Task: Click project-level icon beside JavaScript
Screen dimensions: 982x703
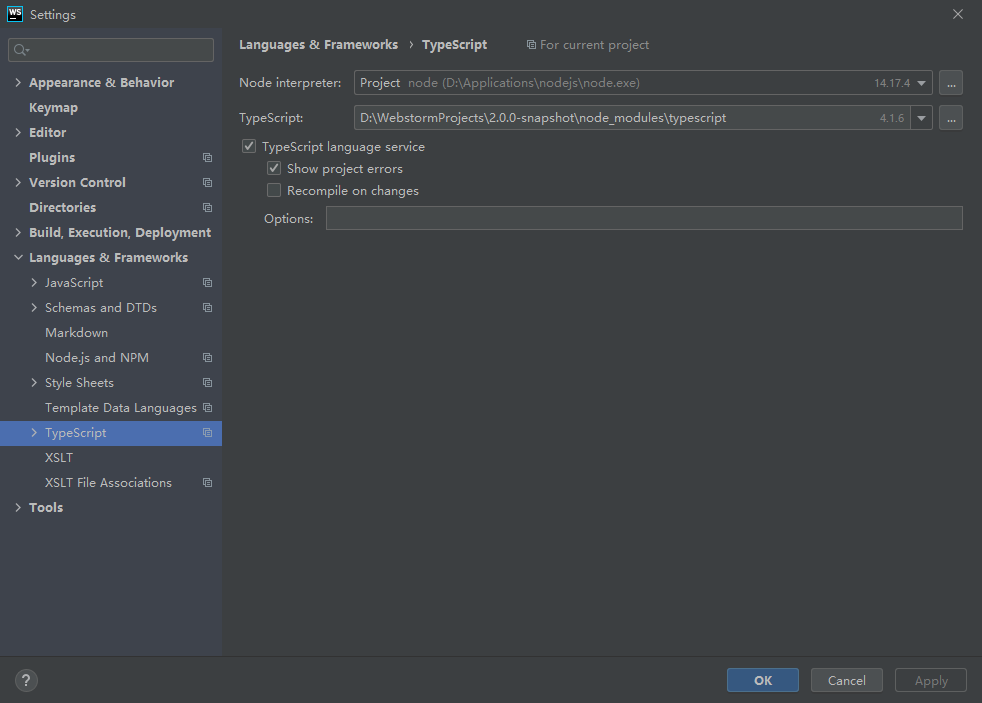Action: click(207, 283)
